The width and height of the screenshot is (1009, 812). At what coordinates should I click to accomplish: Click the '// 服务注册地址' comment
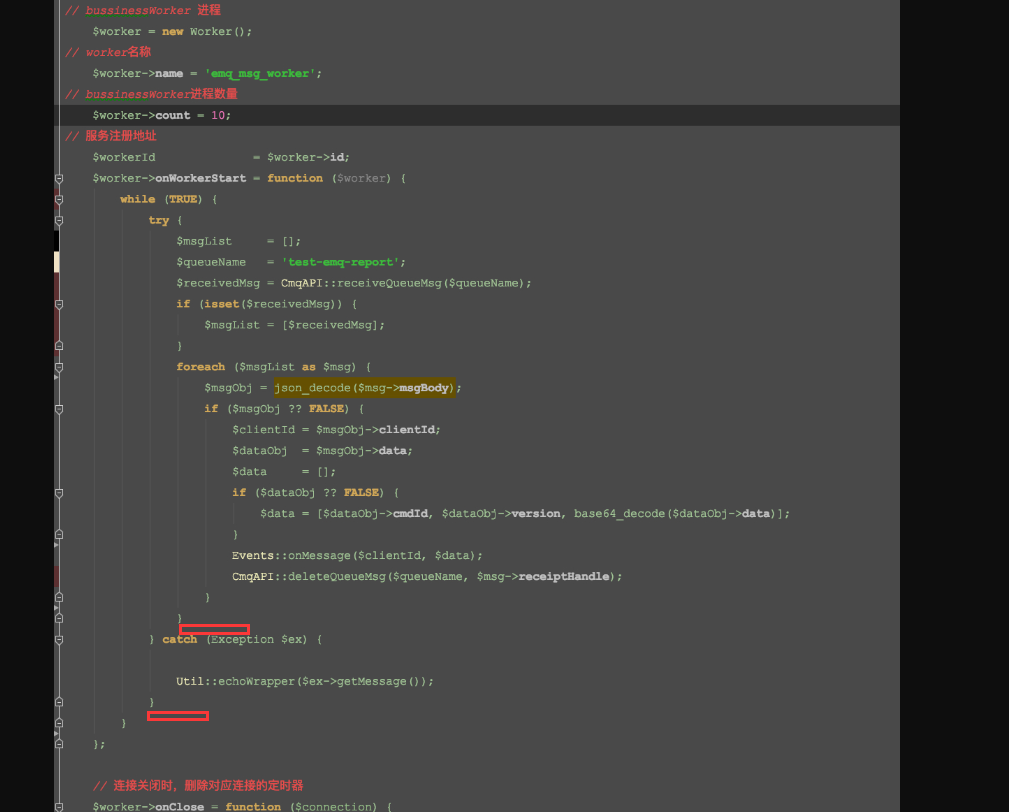pyautogui.click(x=111, y=136)
